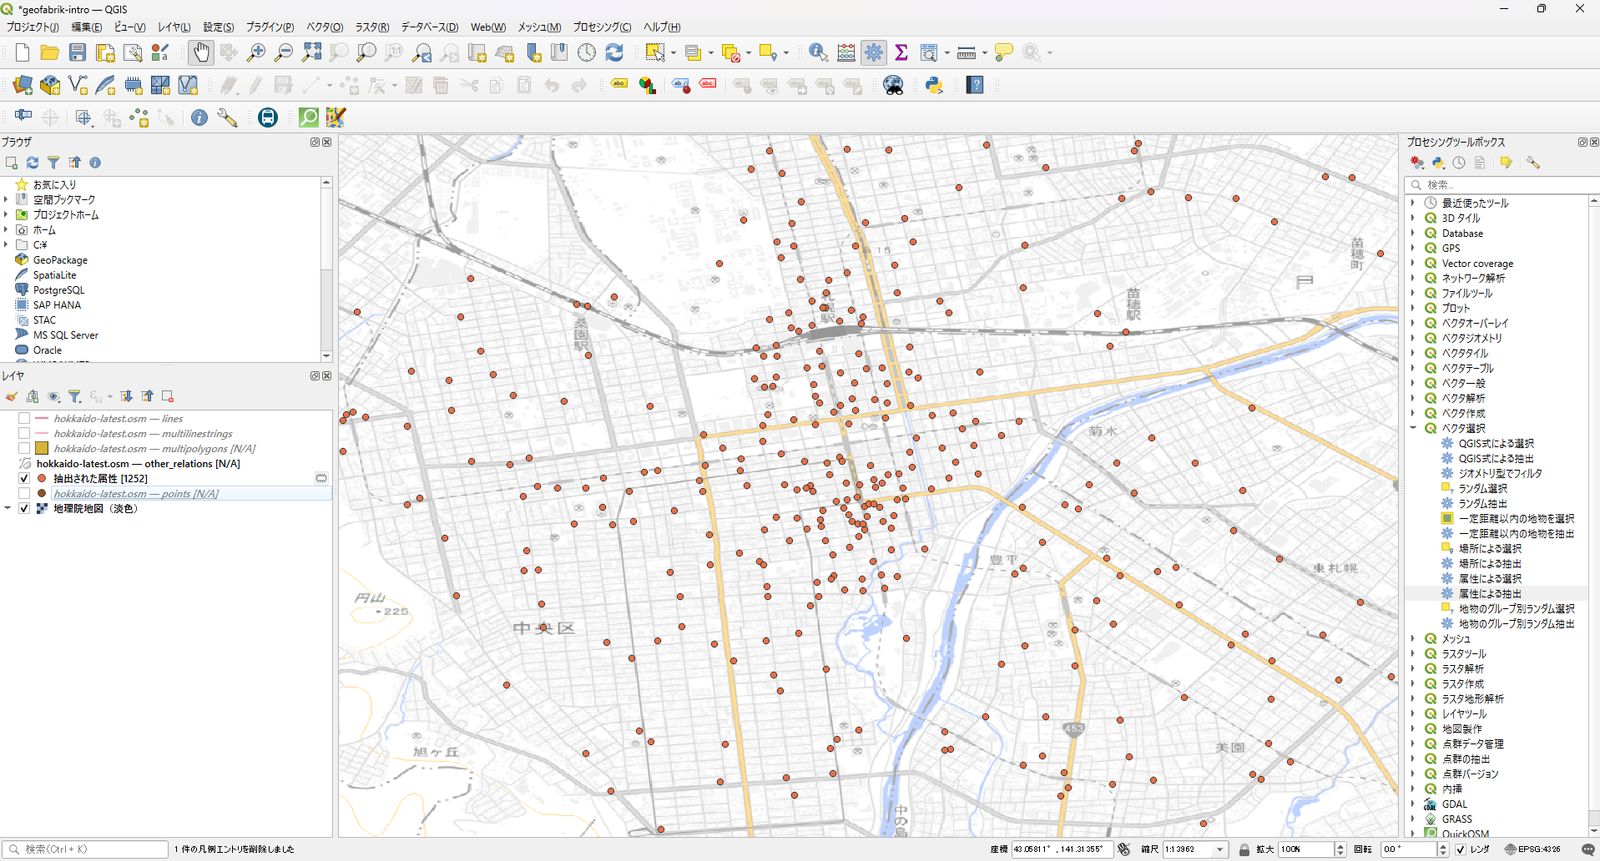This screenshot has width=1600, height=861.
Task: Toggle the scale lock padlock
Action: (x=1244, y=849)
